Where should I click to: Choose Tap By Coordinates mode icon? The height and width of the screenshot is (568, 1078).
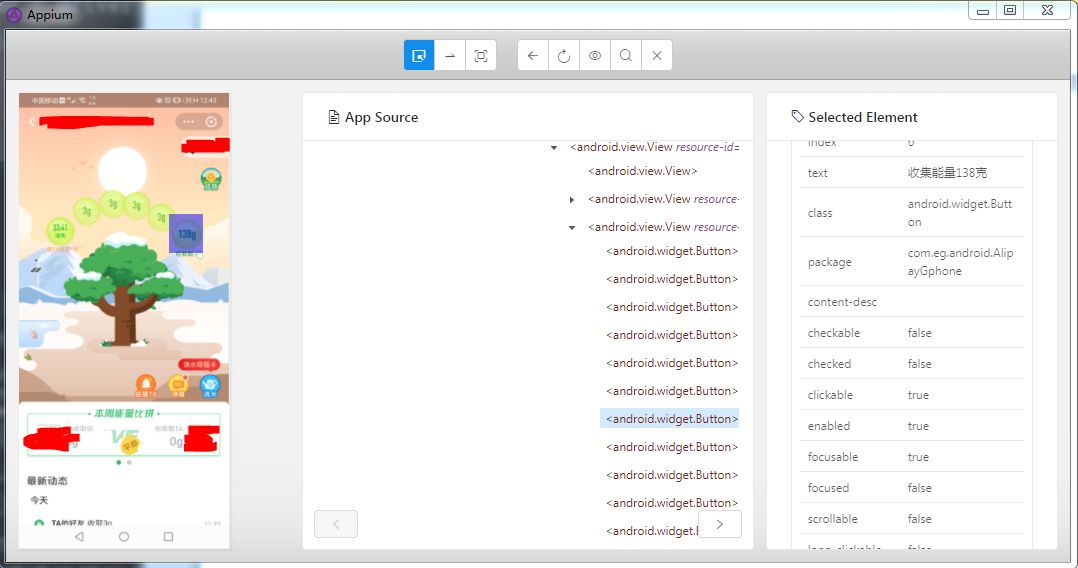click(481, 56)
